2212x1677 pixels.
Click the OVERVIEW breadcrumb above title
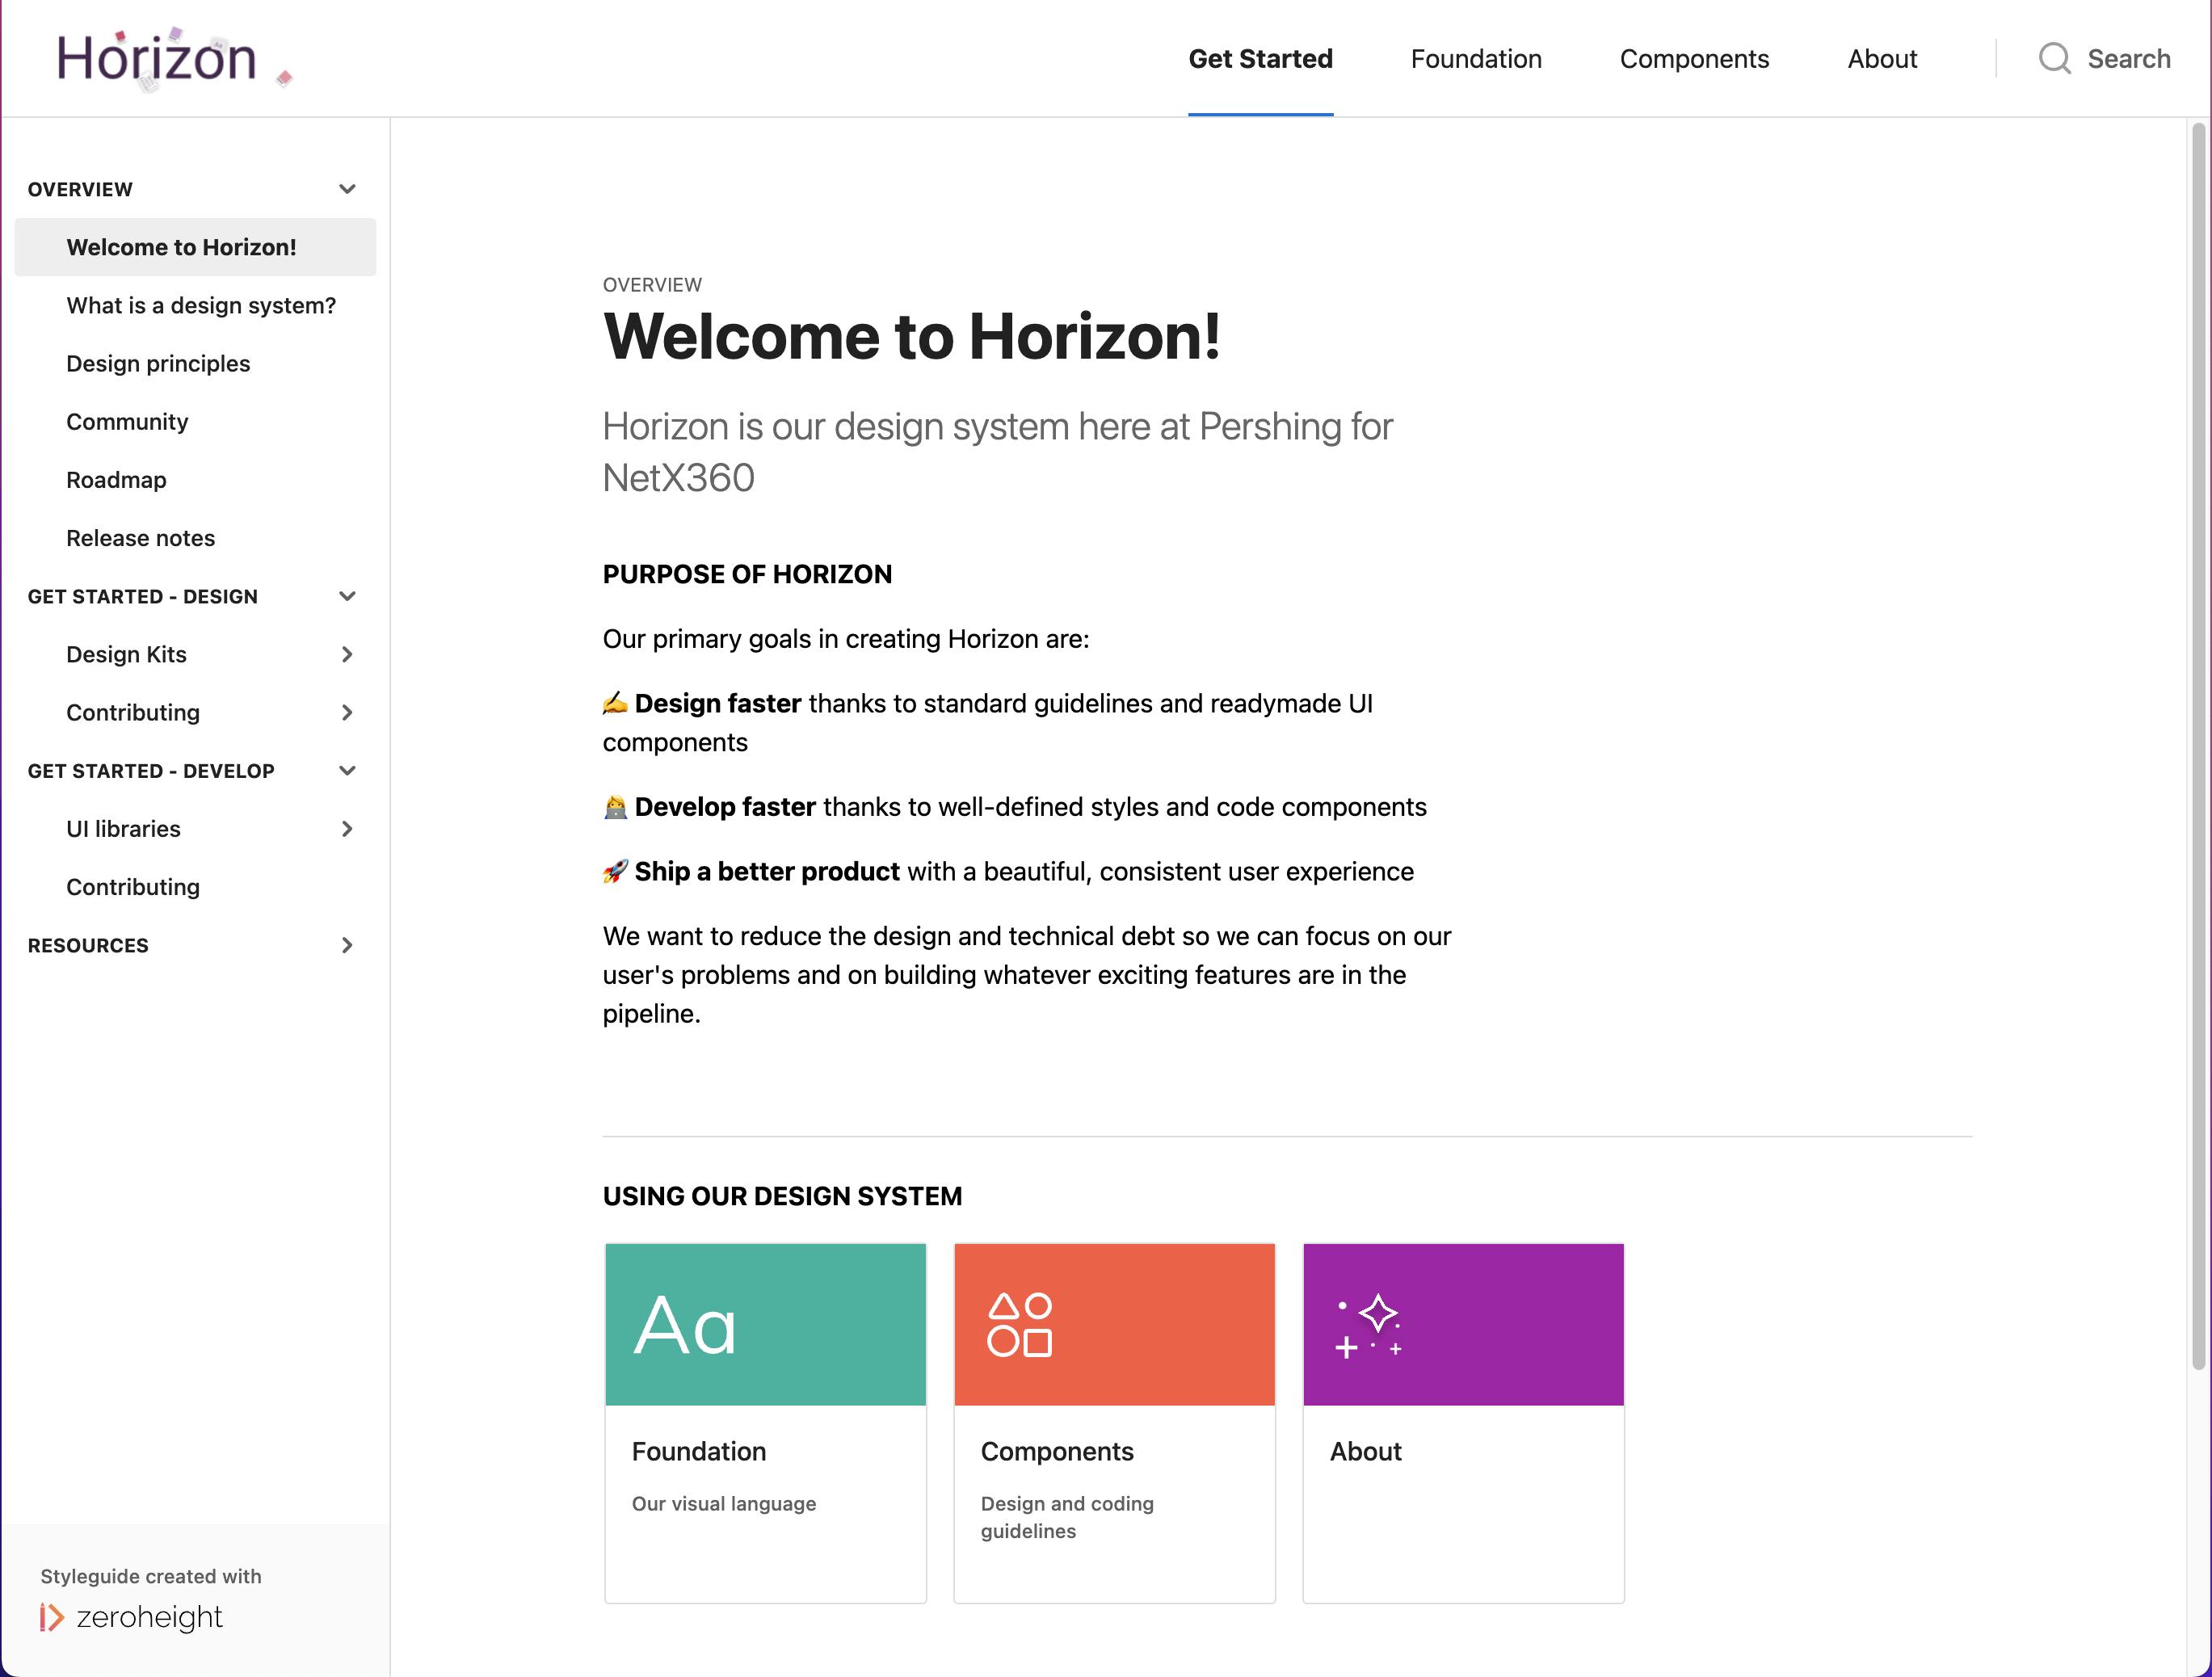[x=652, y=285]
